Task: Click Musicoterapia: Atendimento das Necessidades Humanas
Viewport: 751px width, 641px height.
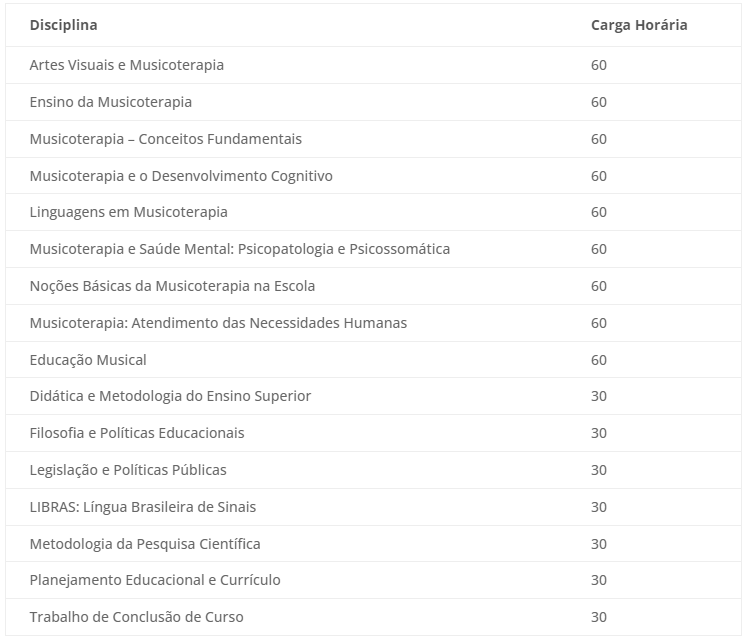Action: coord(218,323)
